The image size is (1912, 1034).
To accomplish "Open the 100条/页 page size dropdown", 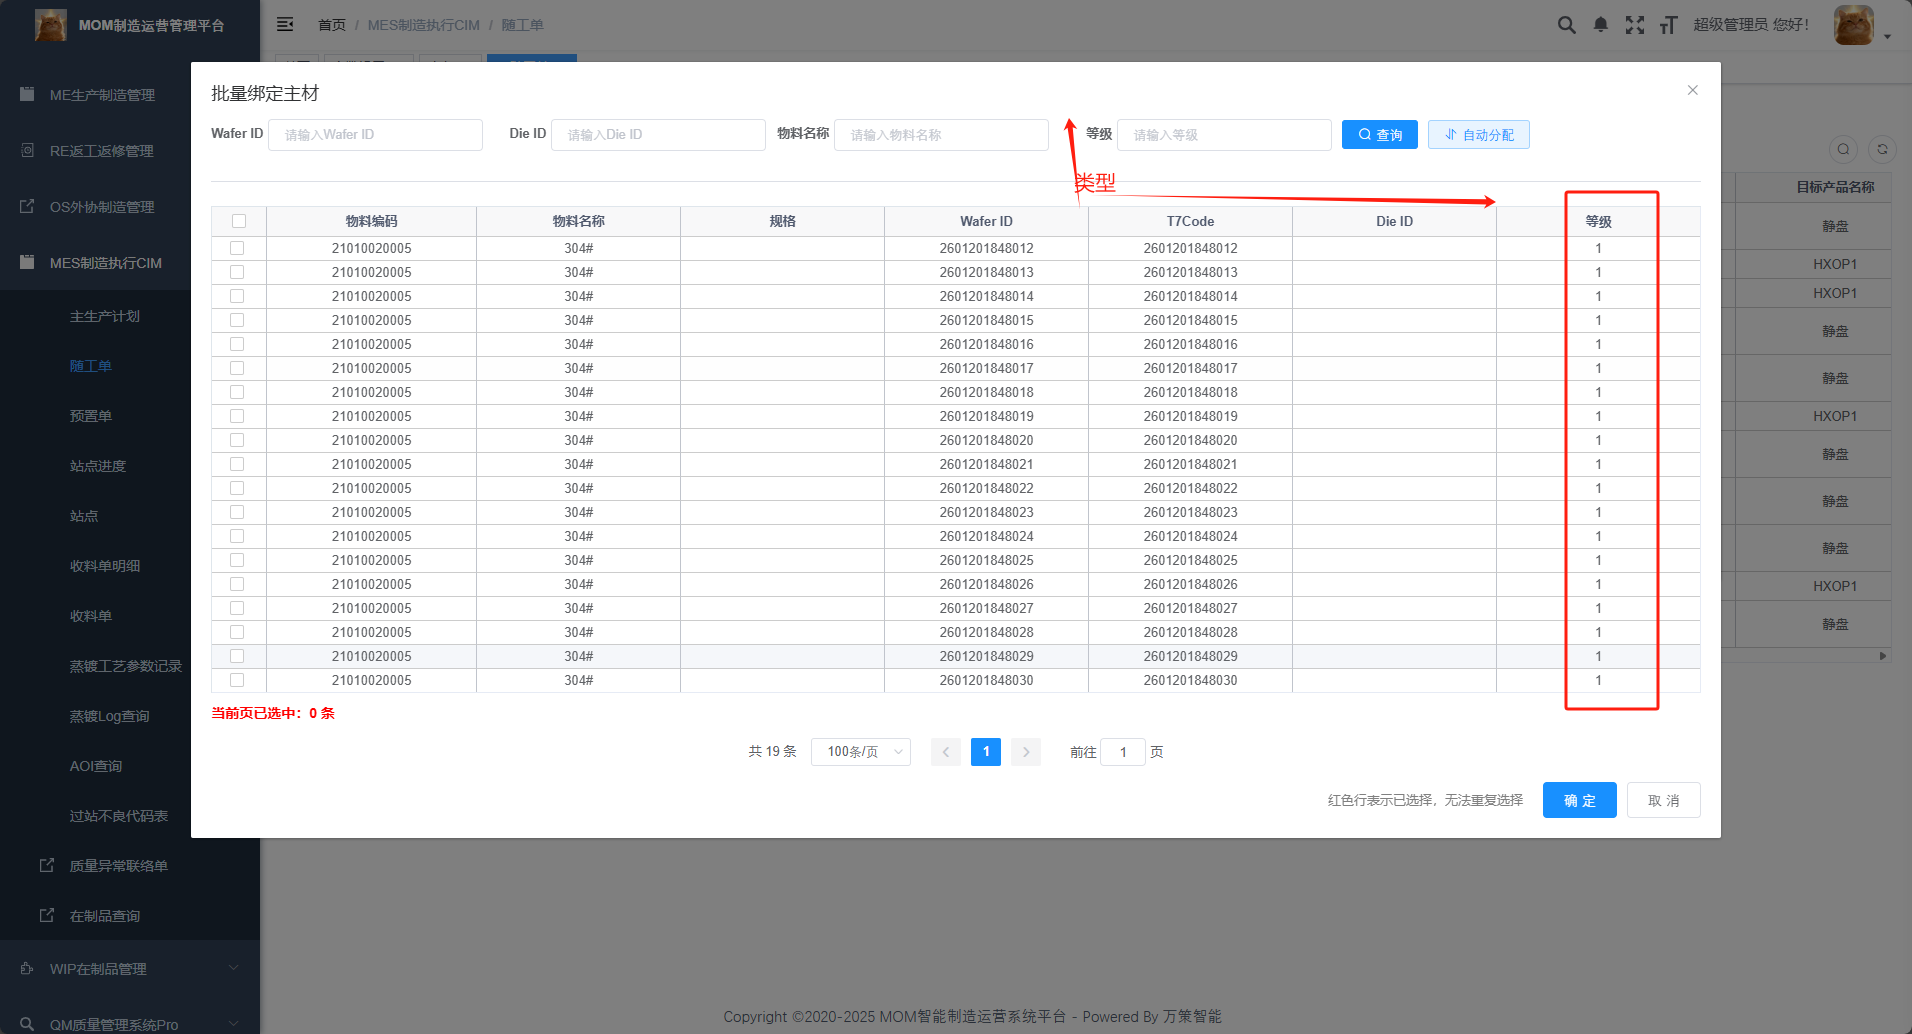I will [x=861, y=752].
